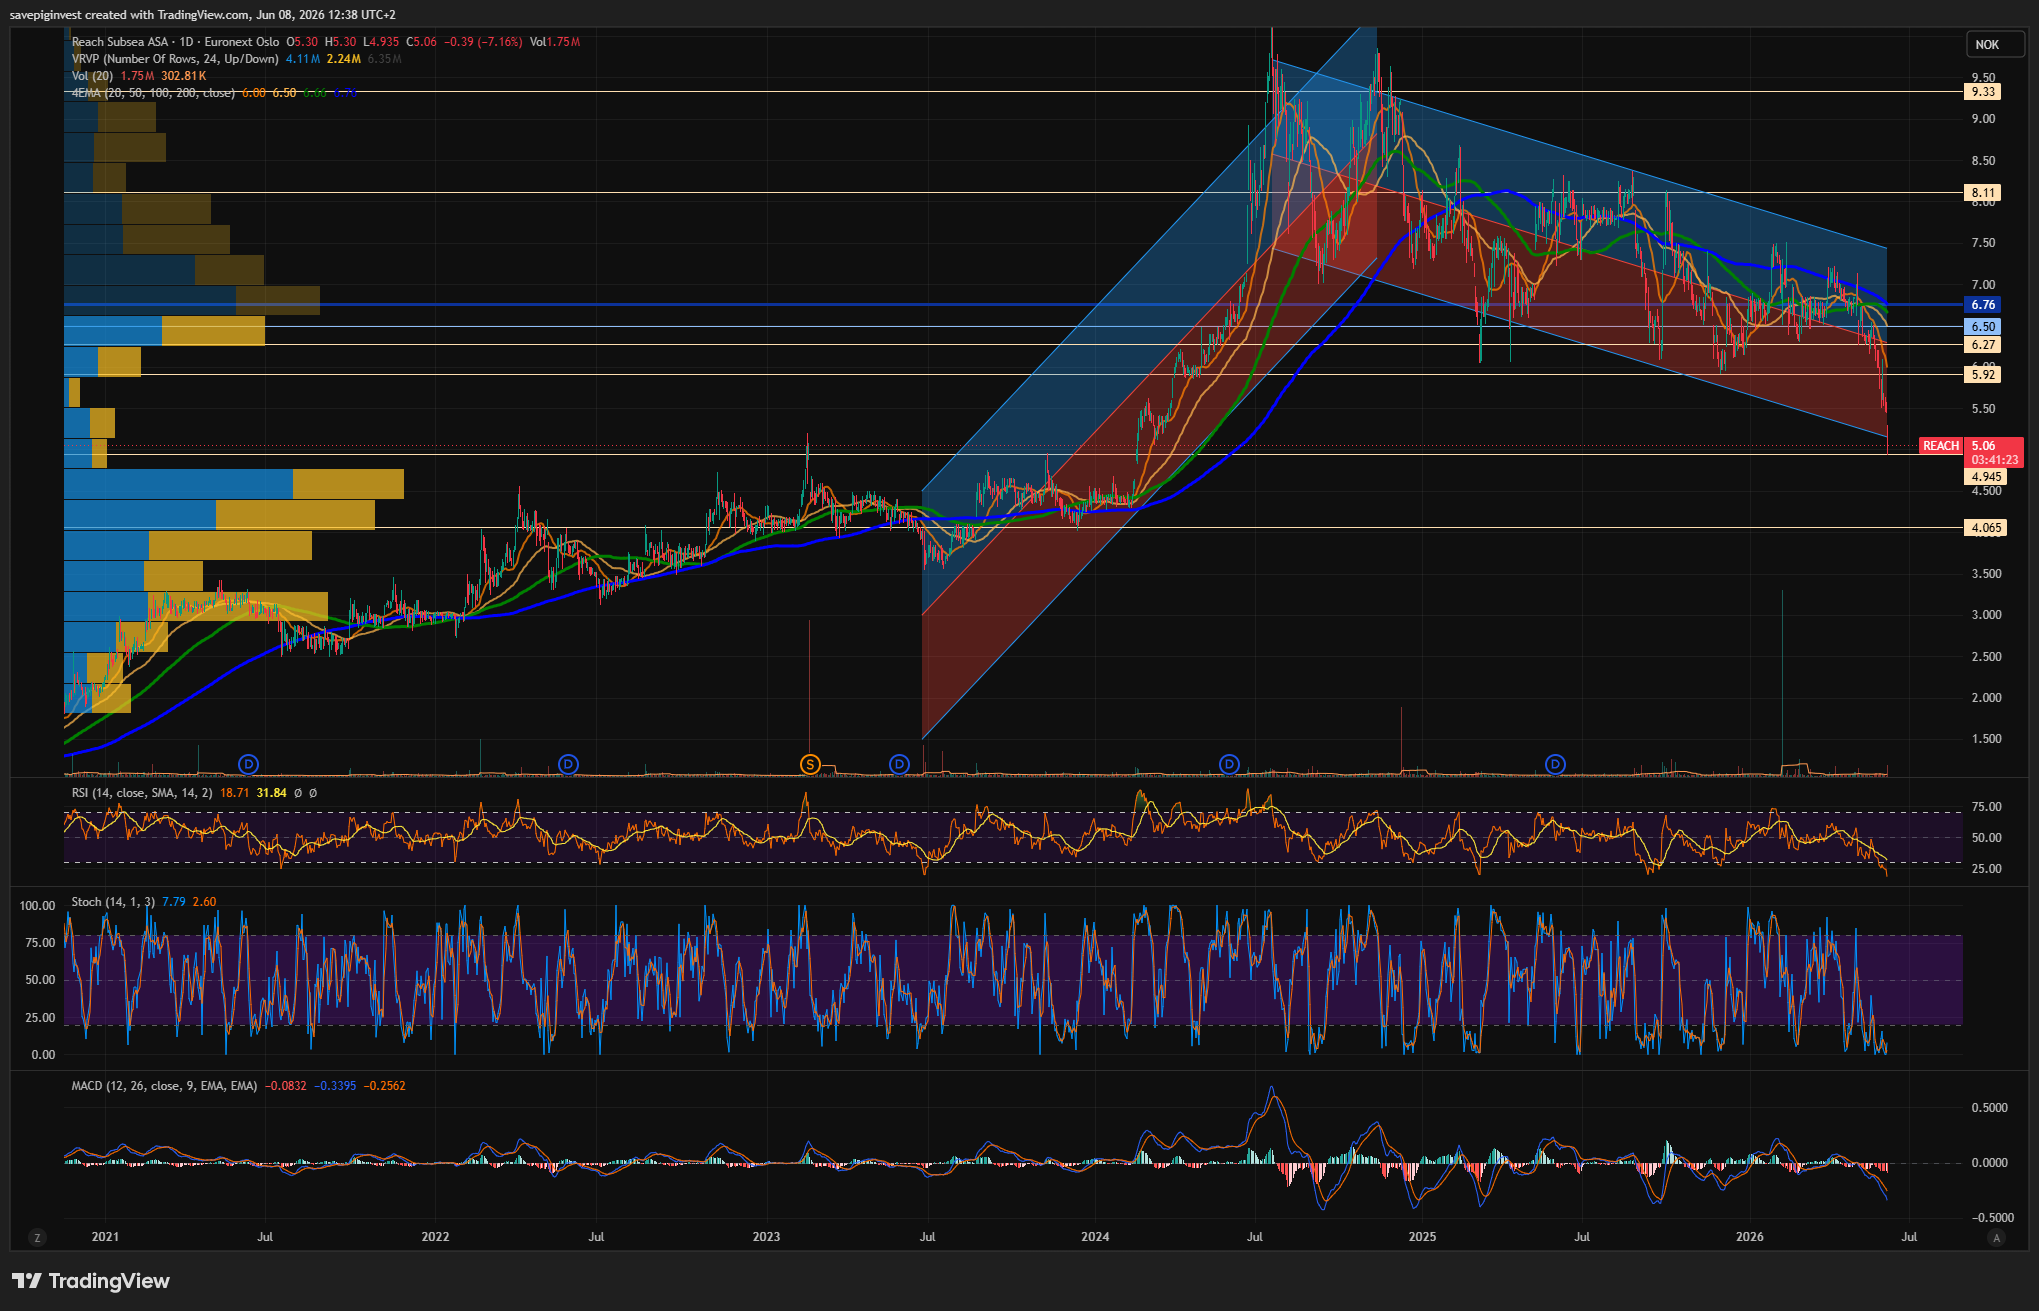Click the 3.000 price axis label

[1986, 615]
